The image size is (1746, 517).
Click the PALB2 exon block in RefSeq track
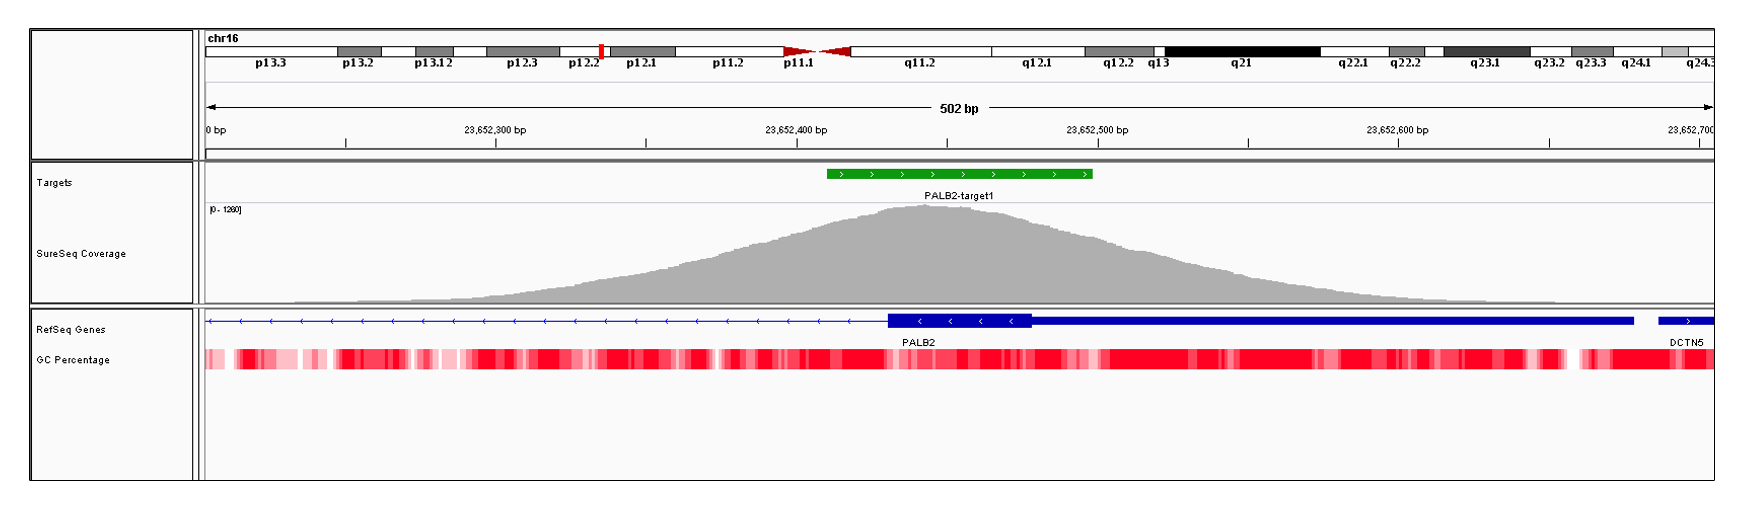[960, 321]
